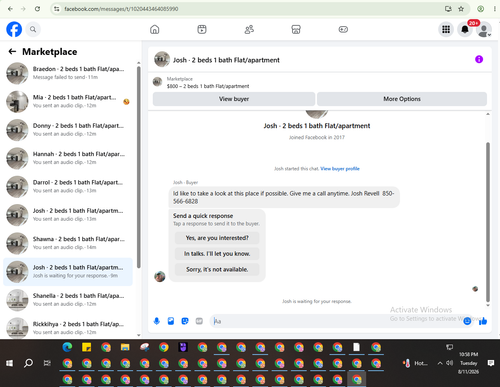The height and width of the screenshot is (387, 500).
Task: Click Josh's chat header title
Action: pos(226,60)
